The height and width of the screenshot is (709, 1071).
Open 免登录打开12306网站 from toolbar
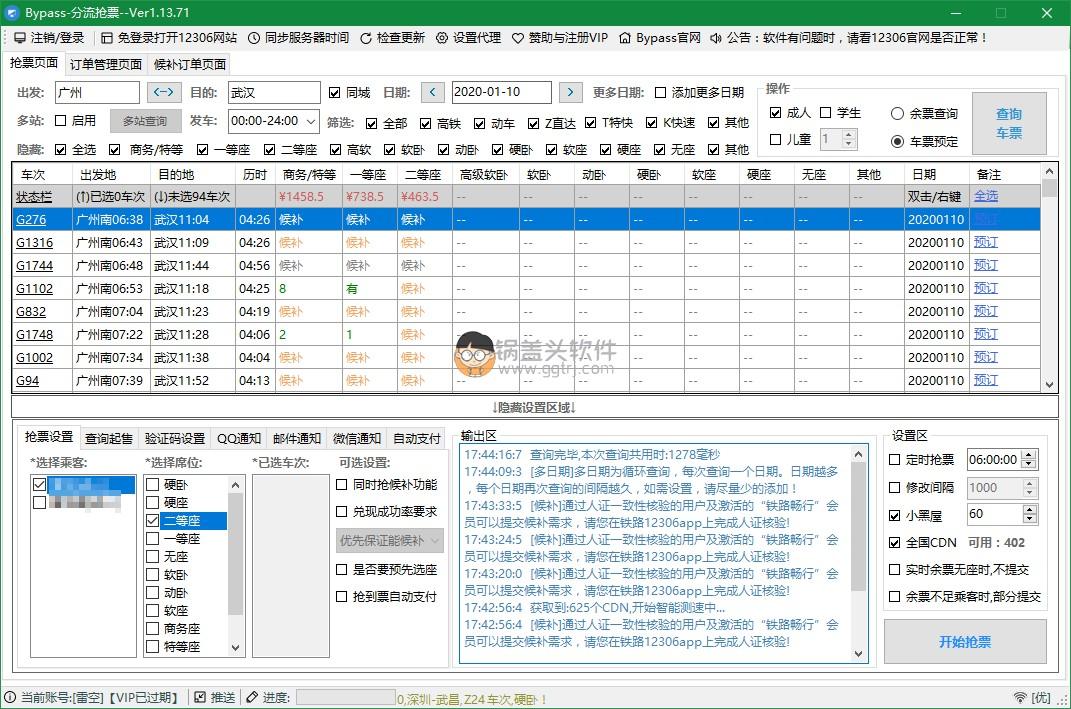pos(169,38)
